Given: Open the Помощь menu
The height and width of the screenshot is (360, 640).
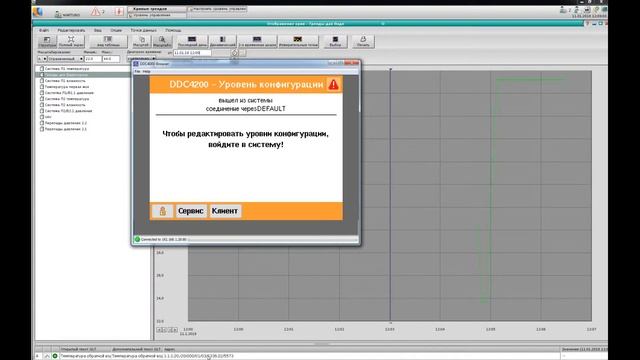Looking at the screenshot, I should click(x=173, y=30).
